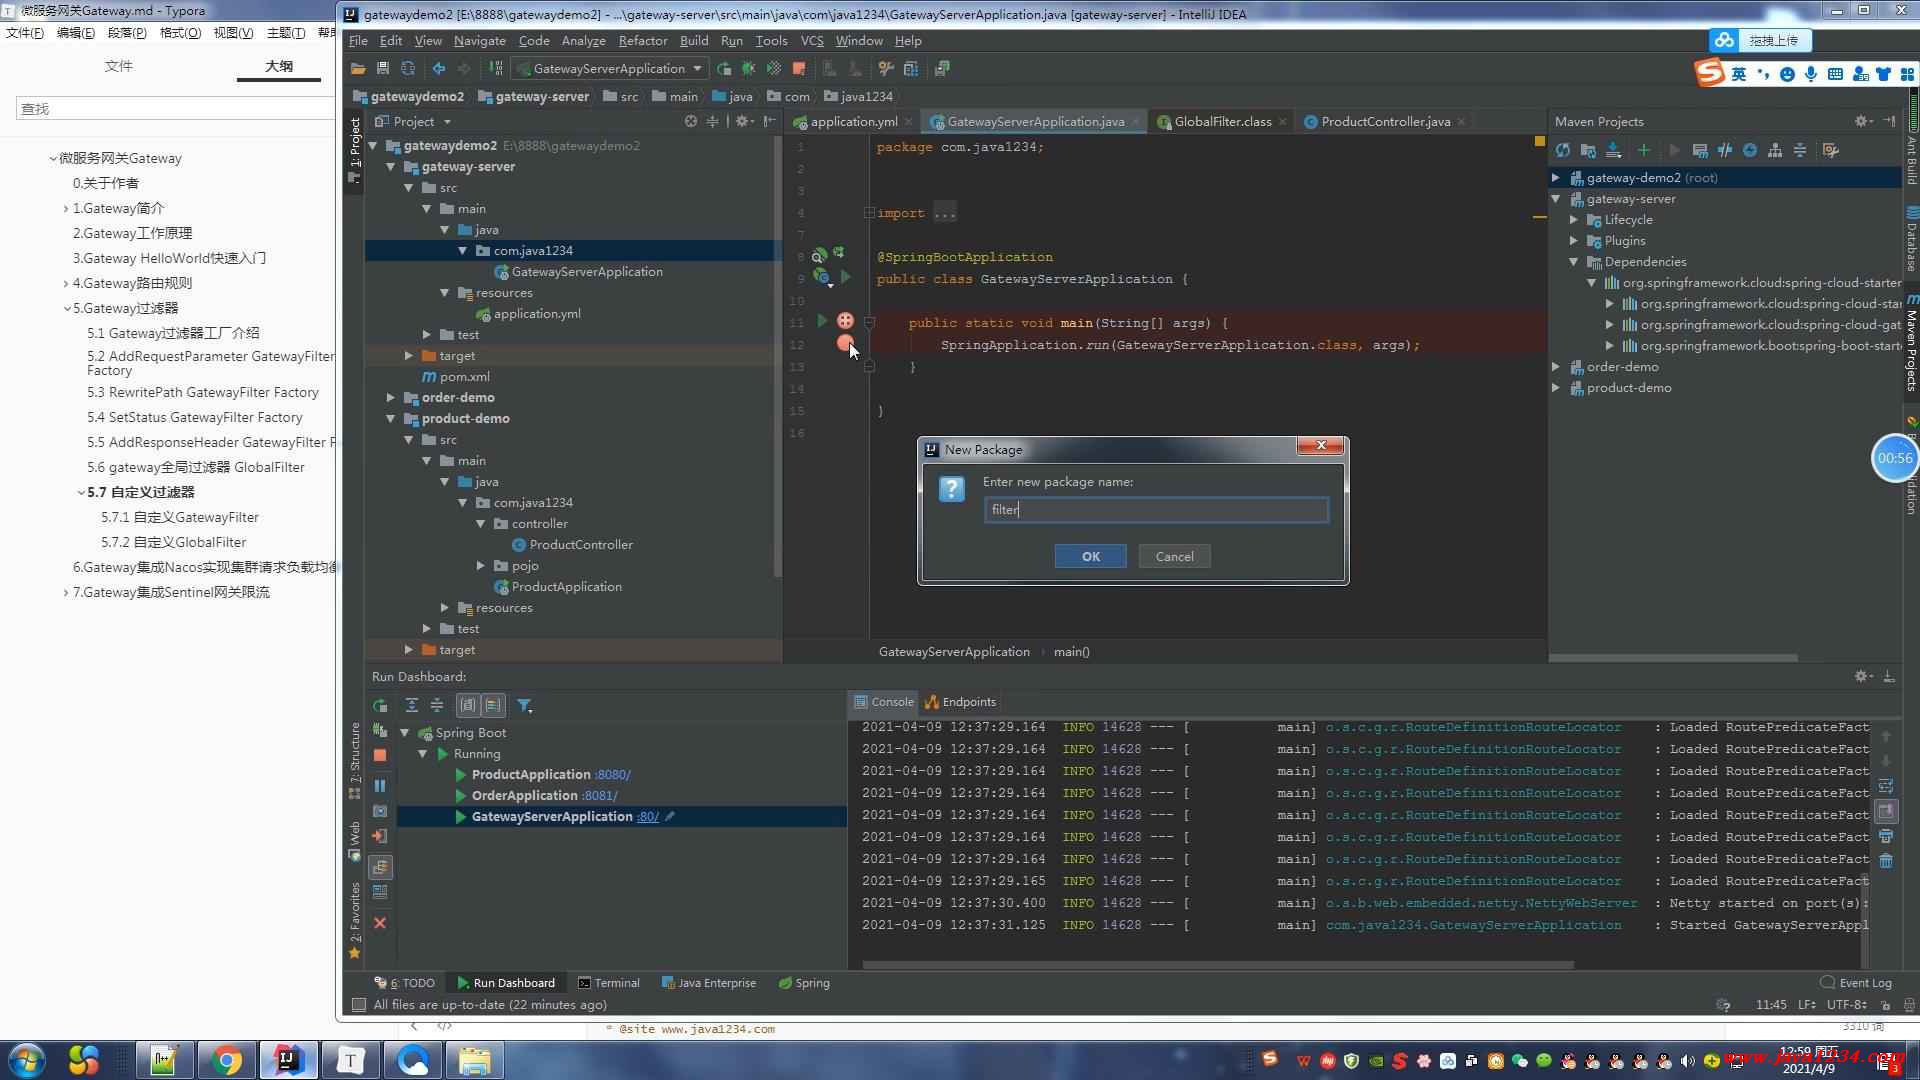Open the :8080/ link of ProductApplication
The image size is (1920, 1080).
pos(612,774)
